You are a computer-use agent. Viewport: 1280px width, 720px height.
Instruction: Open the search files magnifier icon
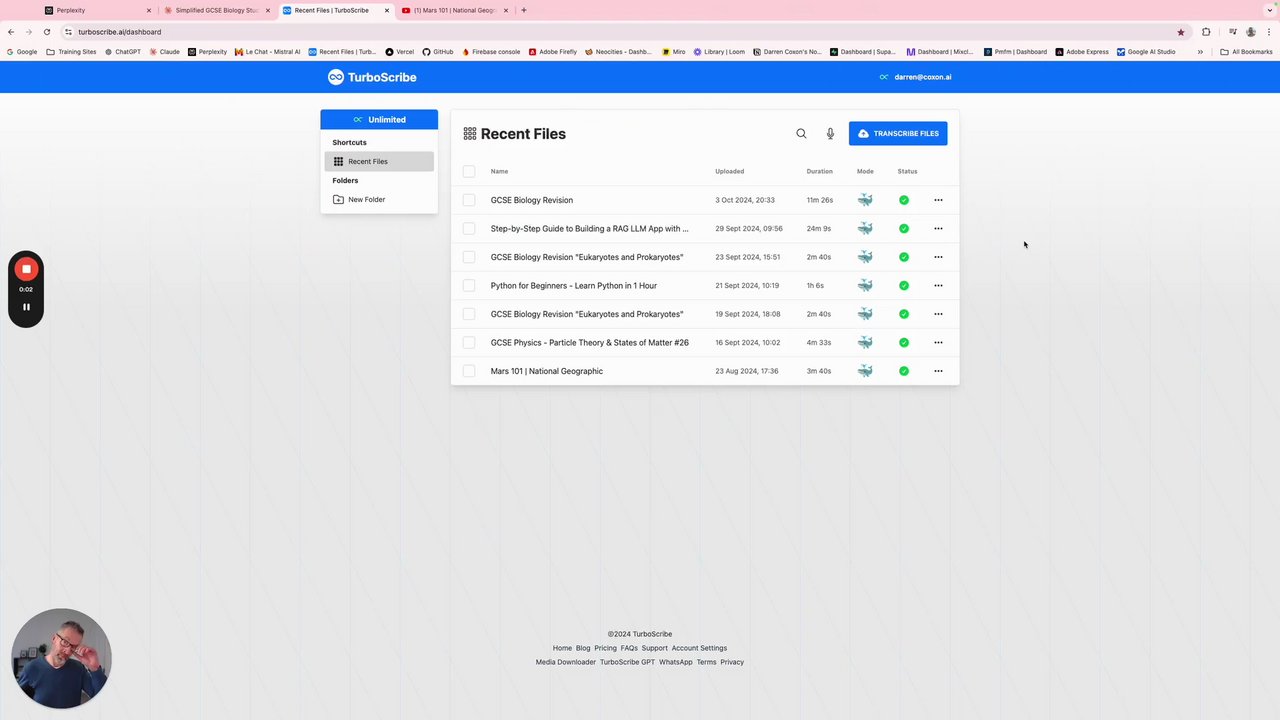(x=801, y=133)
